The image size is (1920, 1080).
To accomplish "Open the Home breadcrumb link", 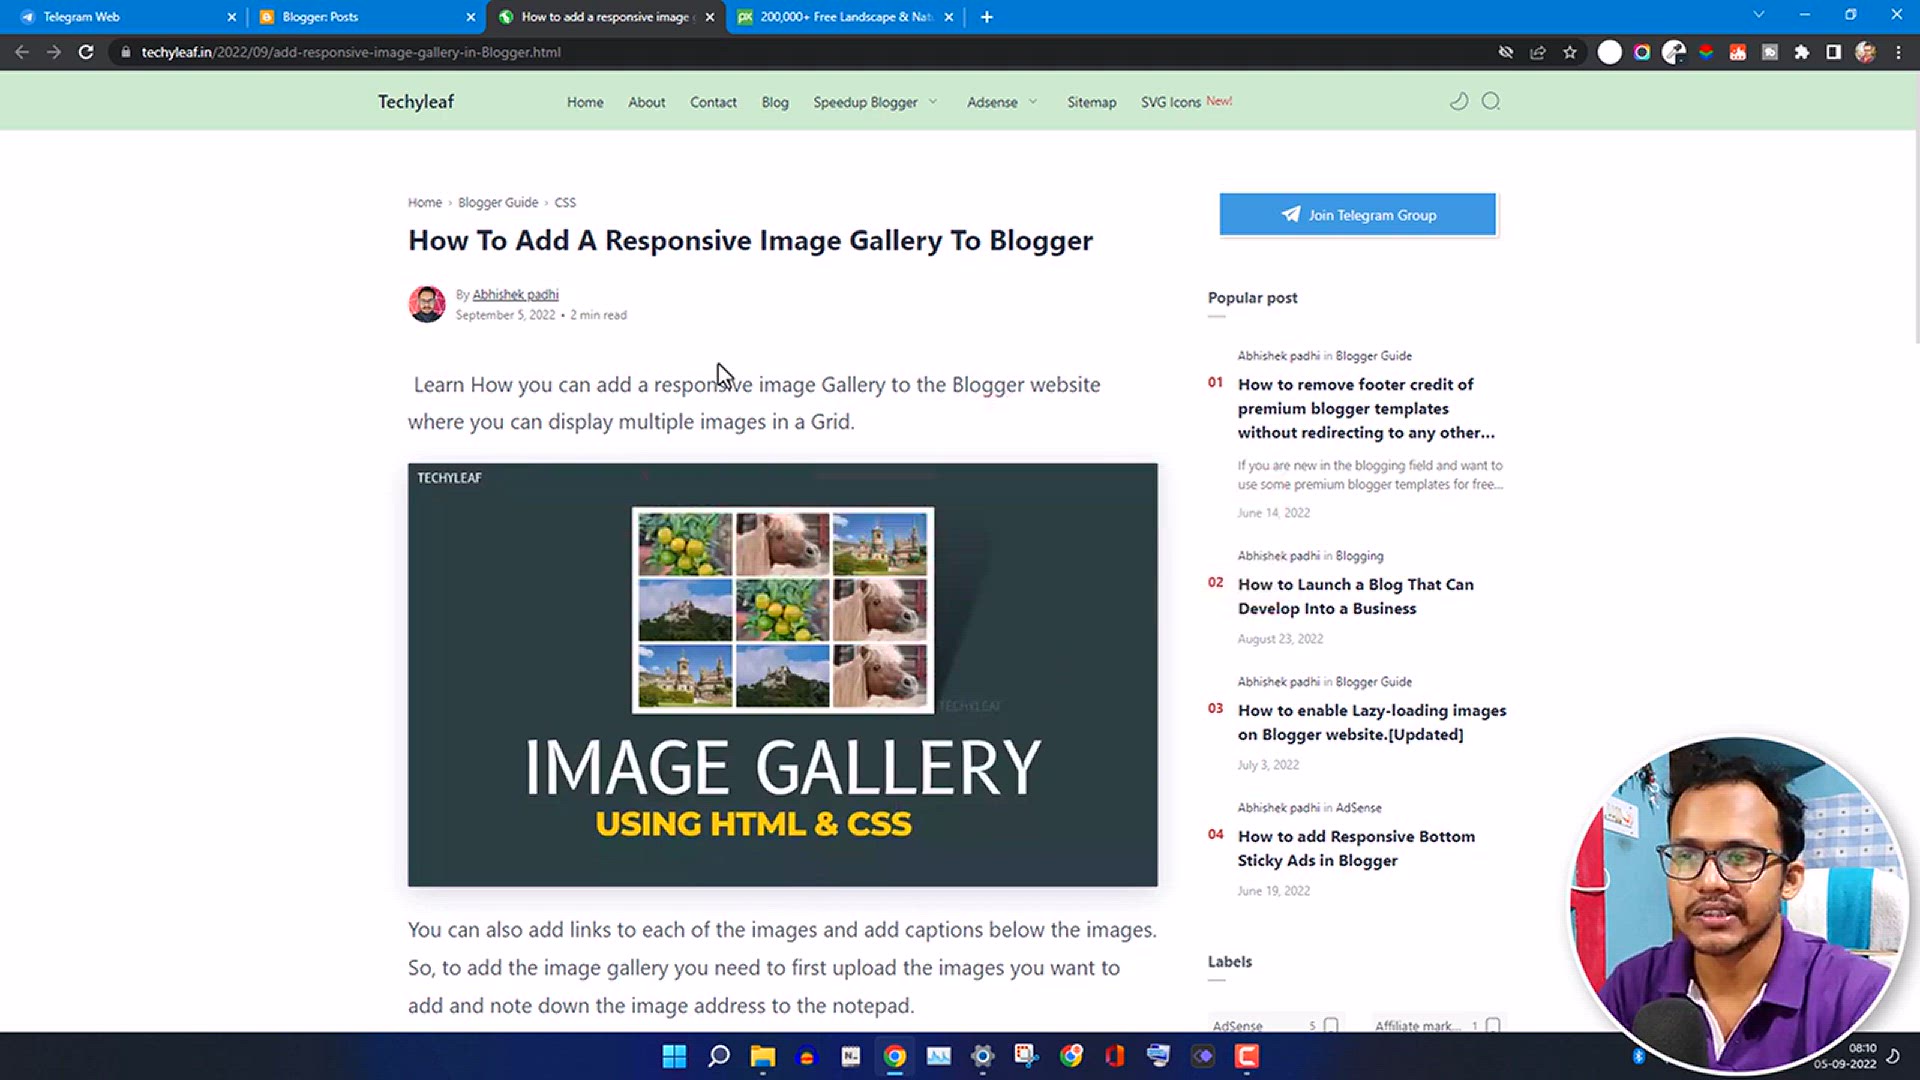I will 425,202.
